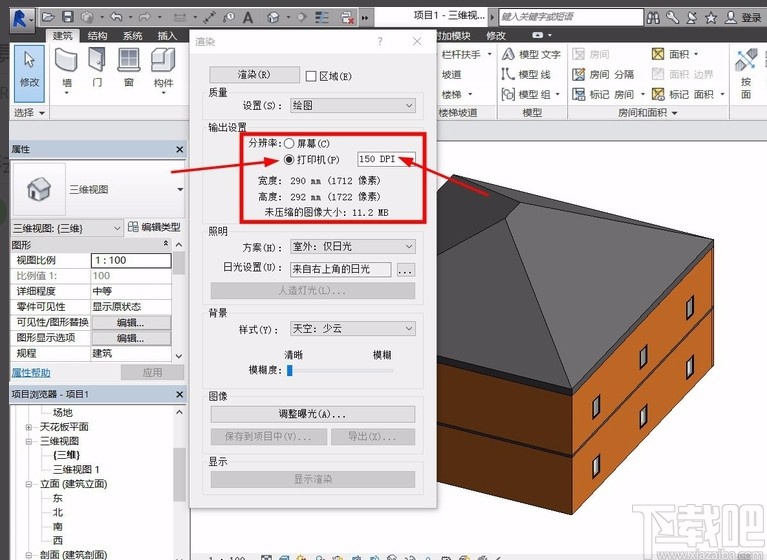Screen dimensions: 767x560
Task: Click the Component tool icon
Action: (163, 62)
